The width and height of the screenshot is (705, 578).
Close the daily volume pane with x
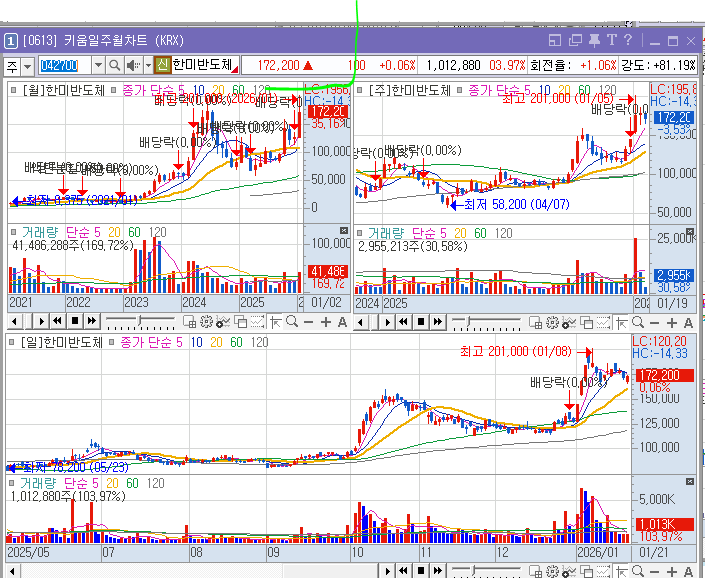[x=690, y=481]
